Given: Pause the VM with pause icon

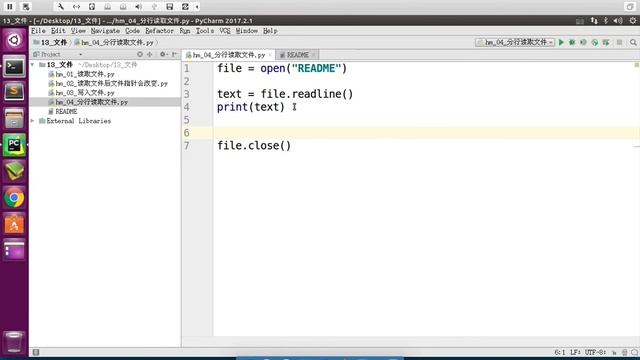Looking at the screenshot, I should point(10,7).
